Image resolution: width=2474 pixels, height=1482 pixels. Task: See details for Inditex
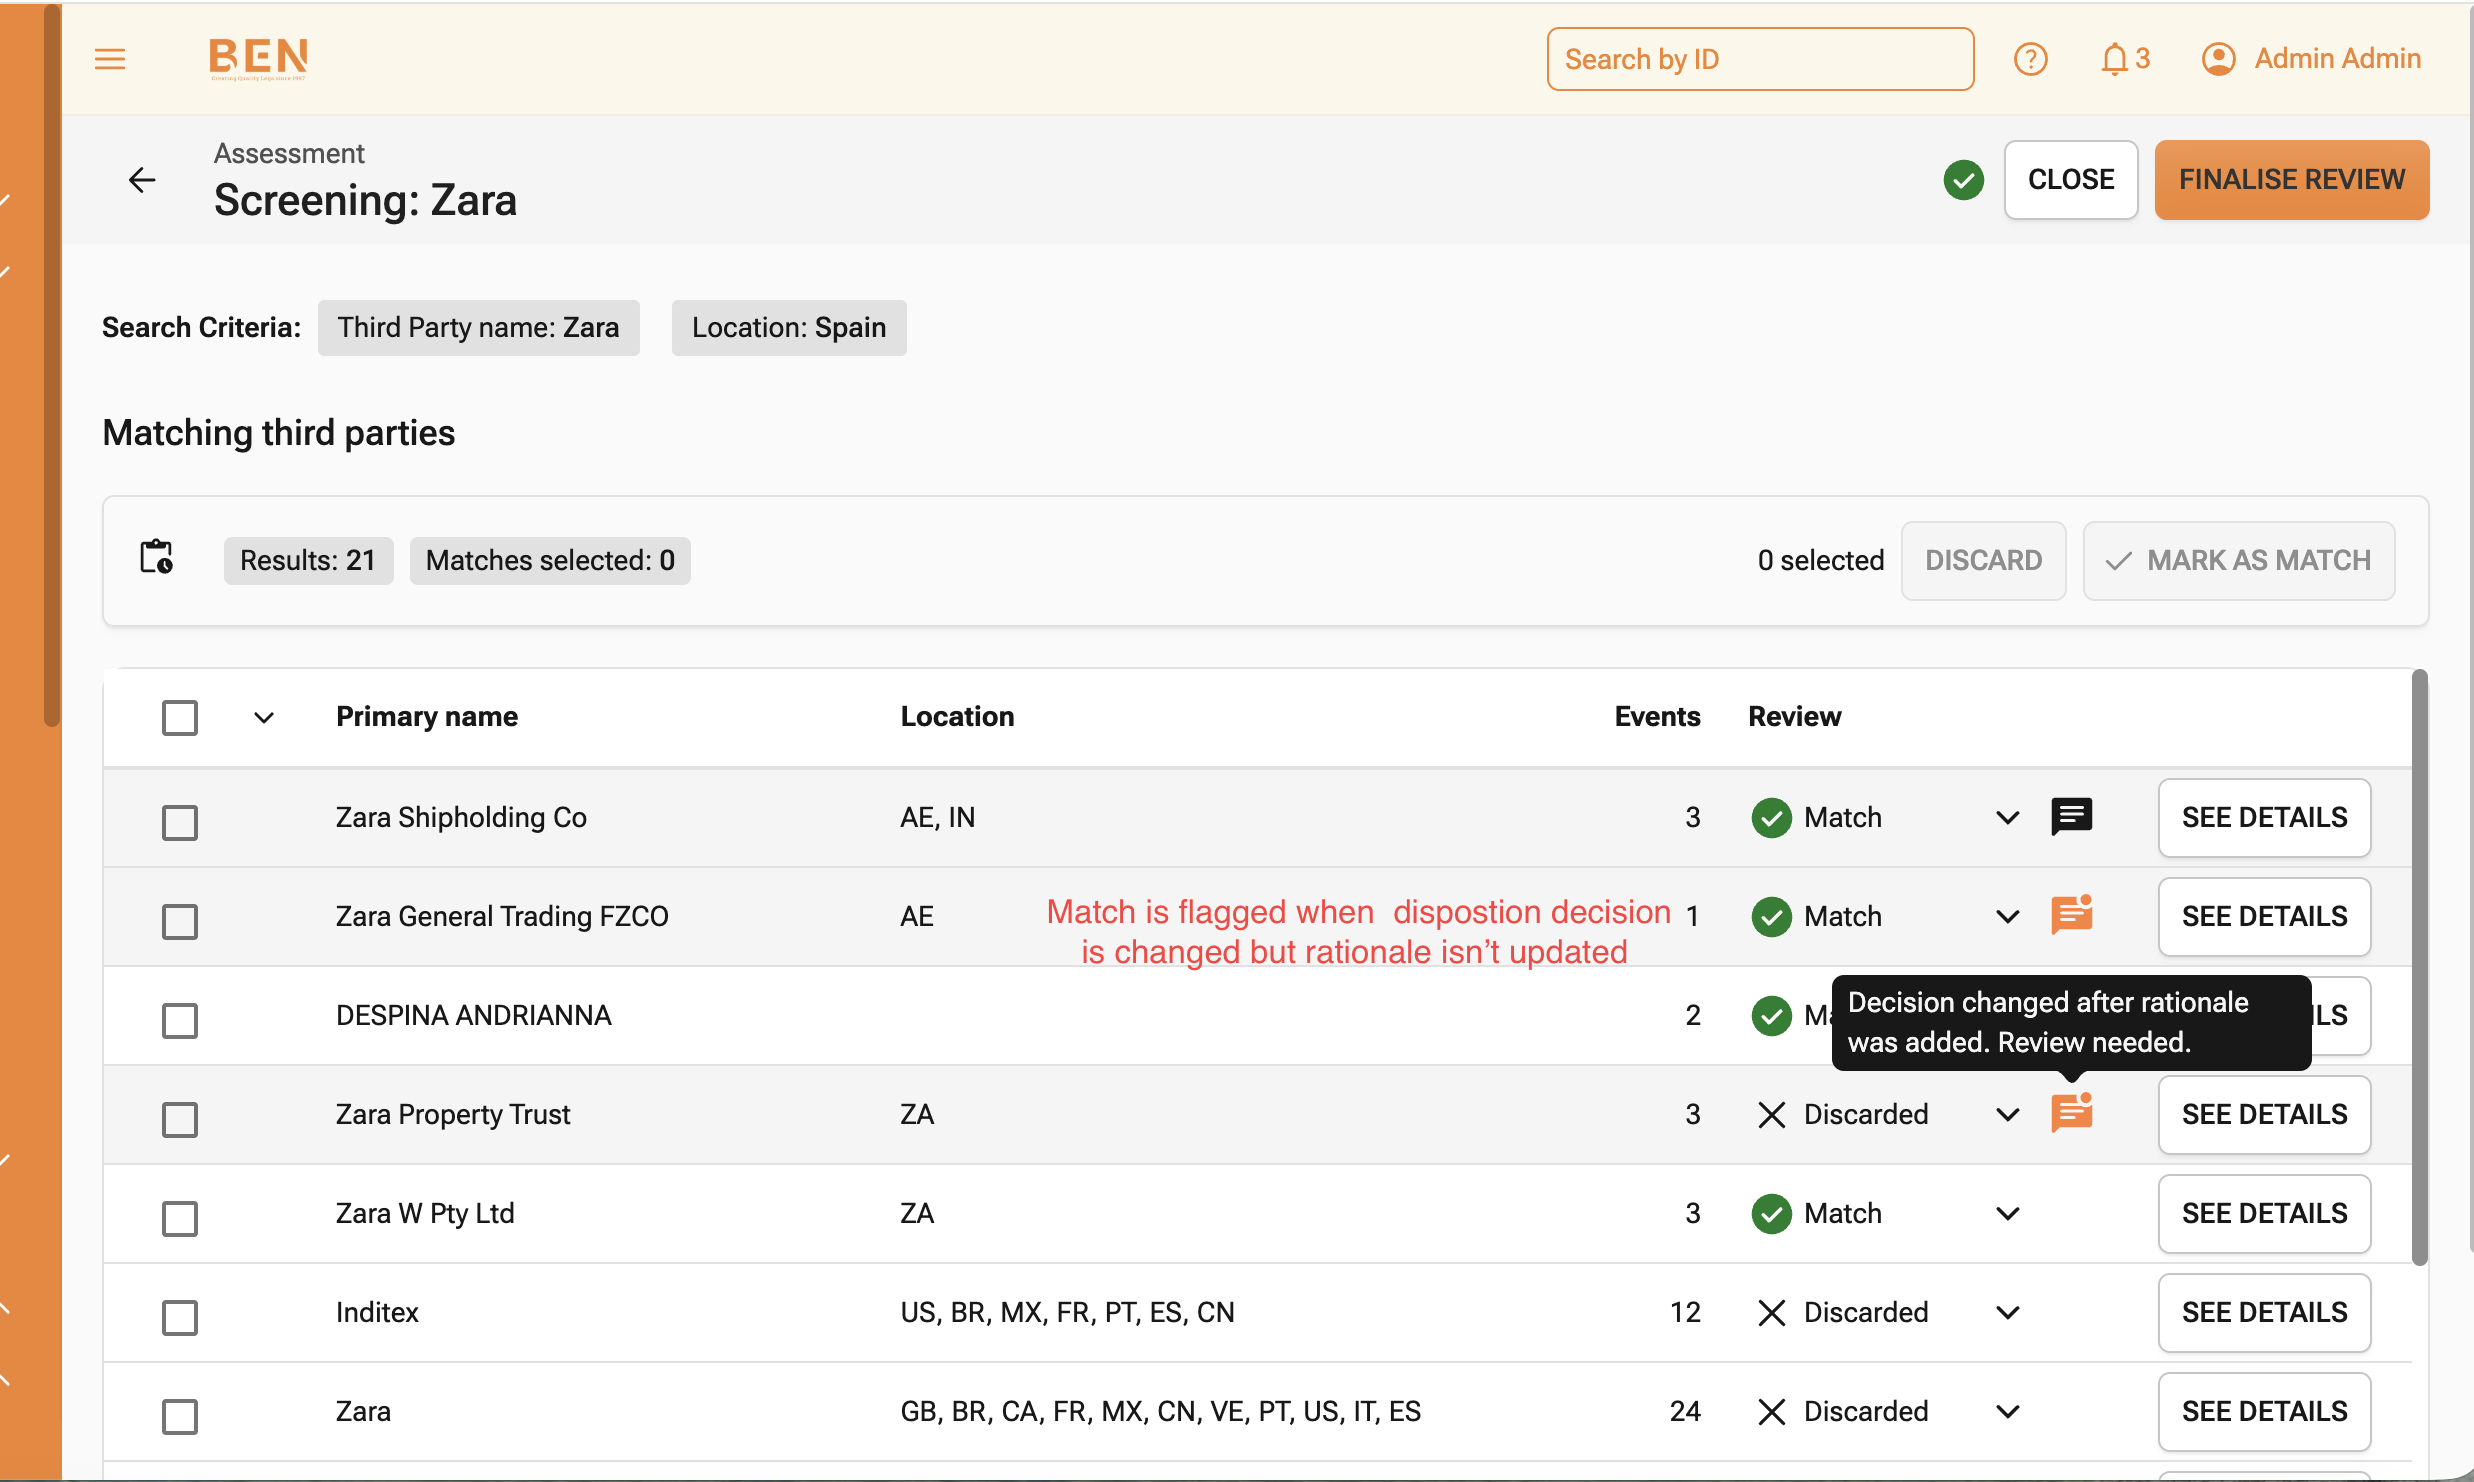click(x=2264, y=1313)
